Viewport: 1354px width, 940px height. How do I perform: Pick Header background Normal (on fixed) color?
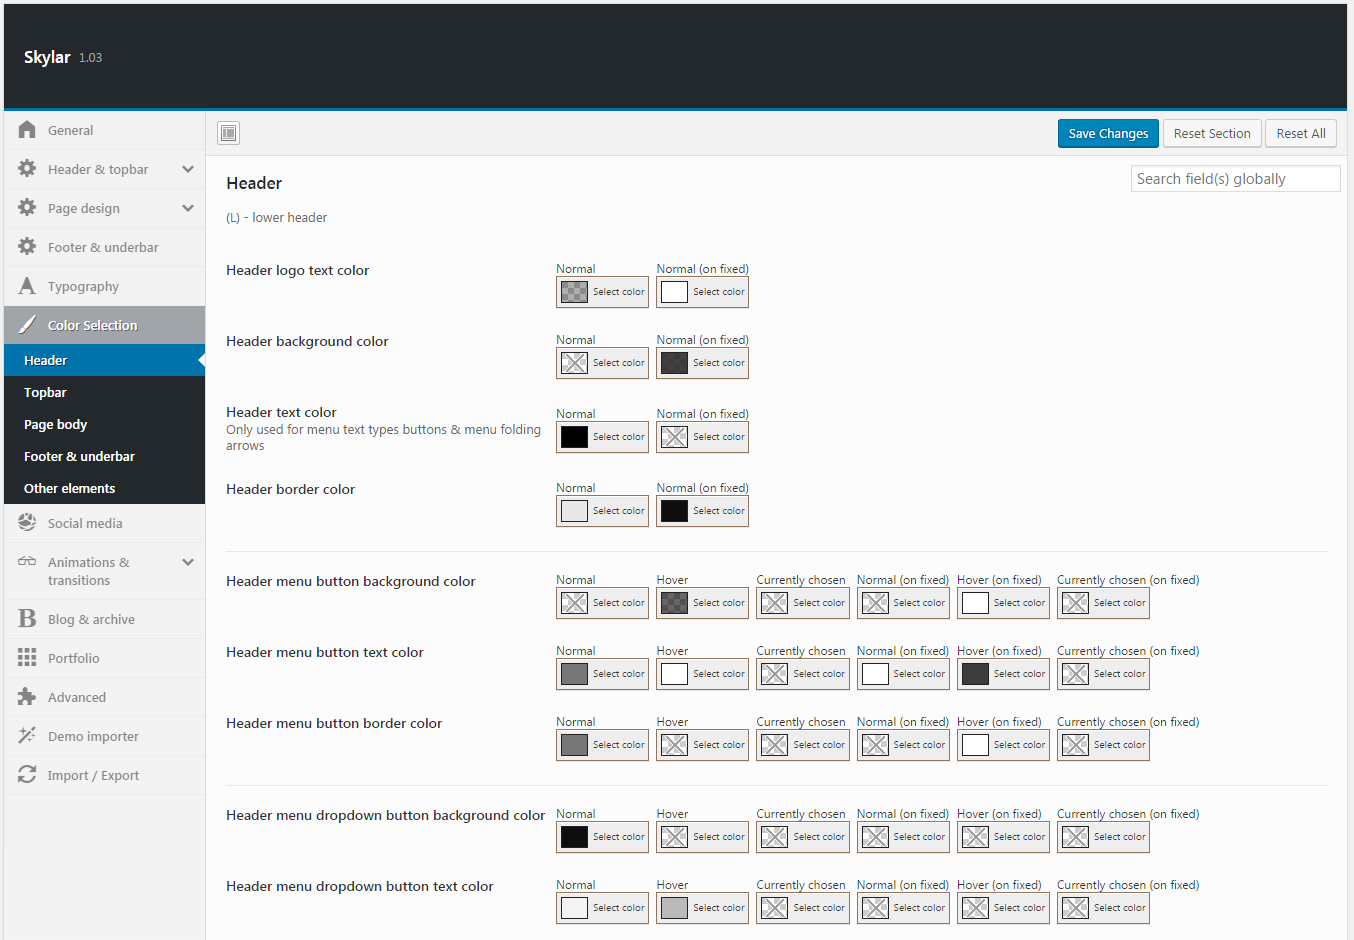(702, 363)
